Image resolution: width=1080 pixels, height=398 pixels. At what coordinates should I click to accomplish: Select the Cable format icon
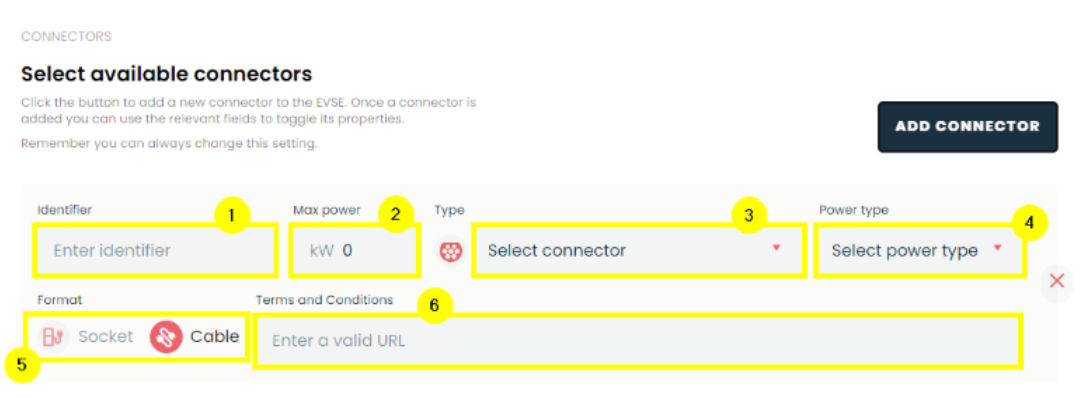pos(166,337)
